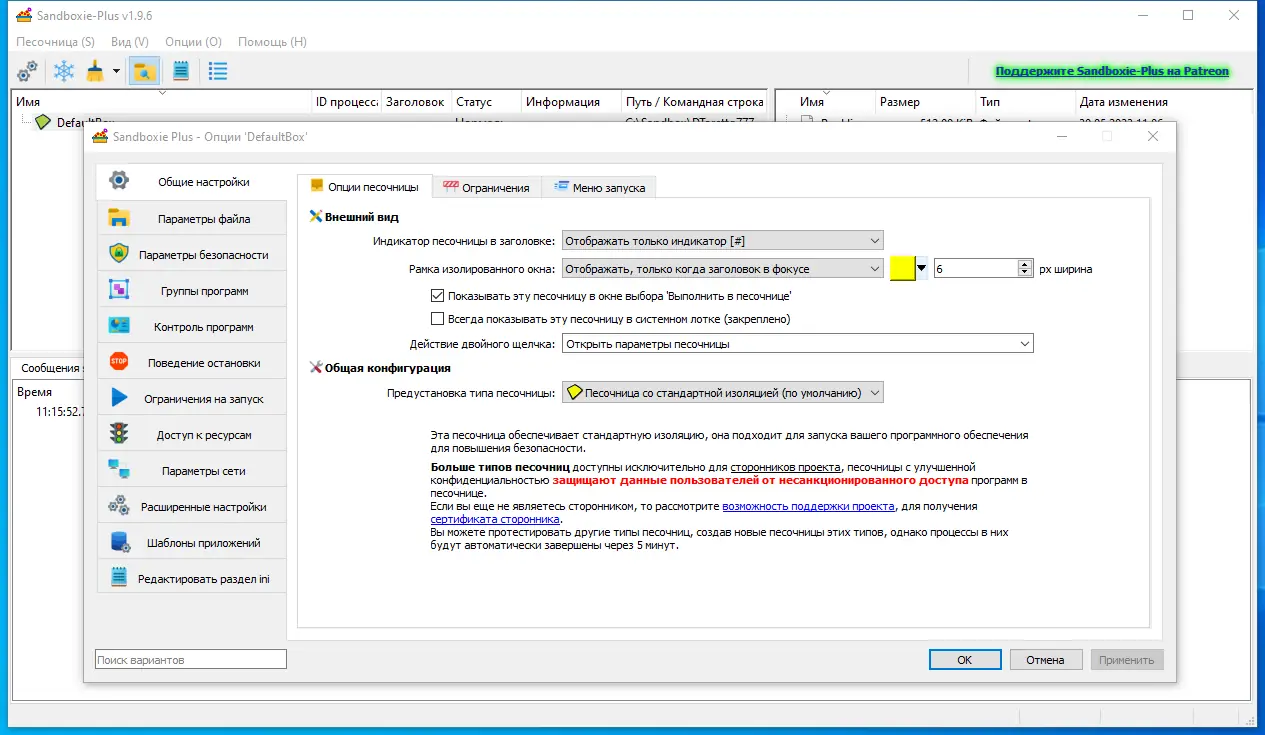Screen dimensions: 1265x735
Task: Check Всегда показывать эту песочницу в системном лотке
Action: [x=437, y=319]
